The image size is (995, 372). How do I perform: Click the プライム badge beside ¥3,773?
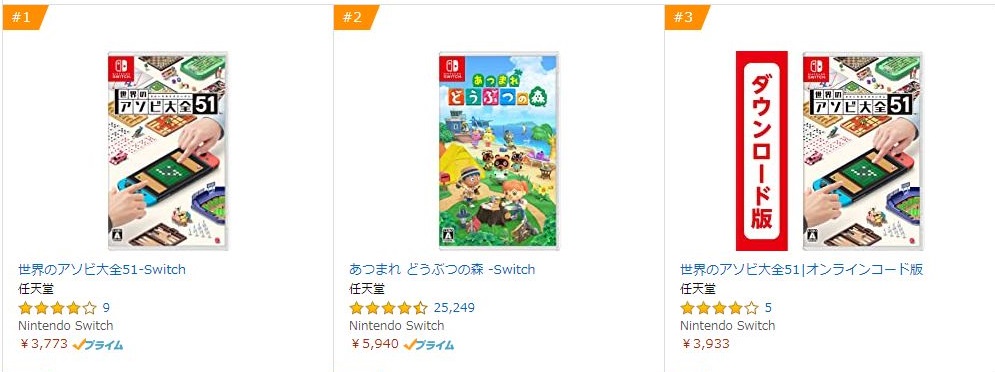coord(98,345)
